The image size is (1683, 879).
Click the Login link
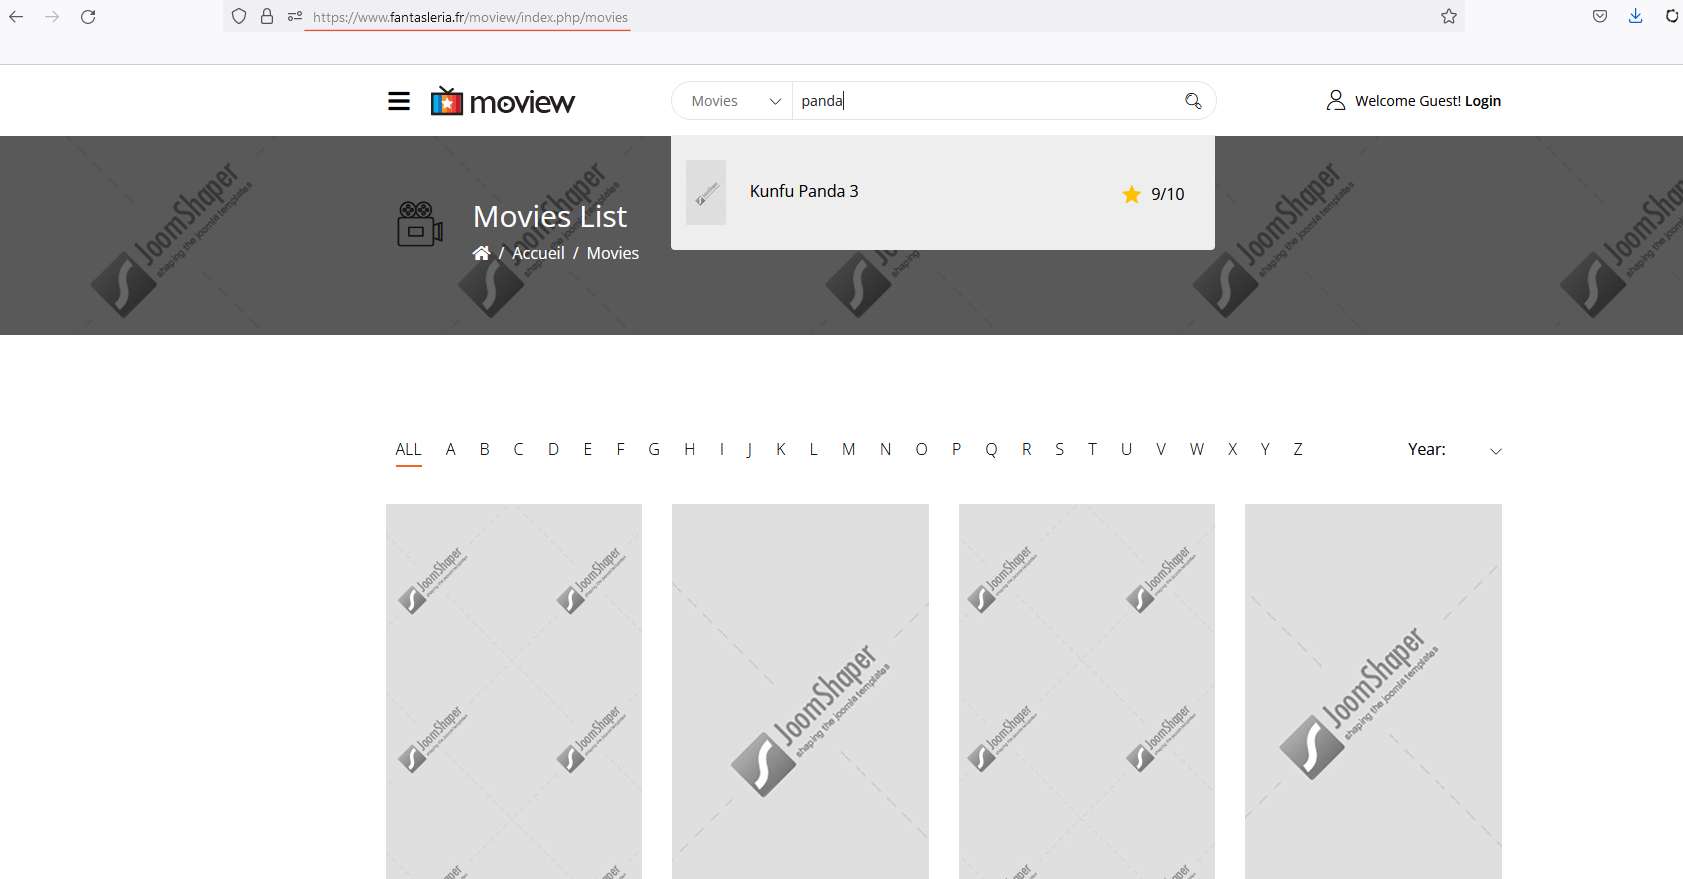pyautogui.click(x=1482, y=101)
